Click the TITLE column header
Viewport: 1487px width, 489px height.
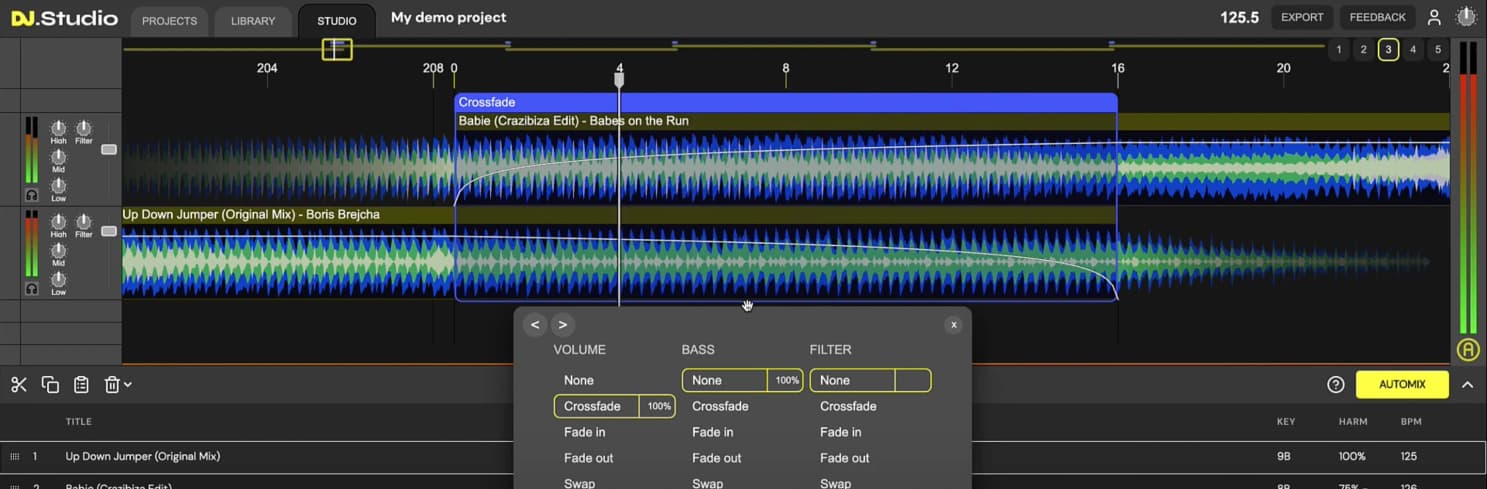tap(79, 422)
